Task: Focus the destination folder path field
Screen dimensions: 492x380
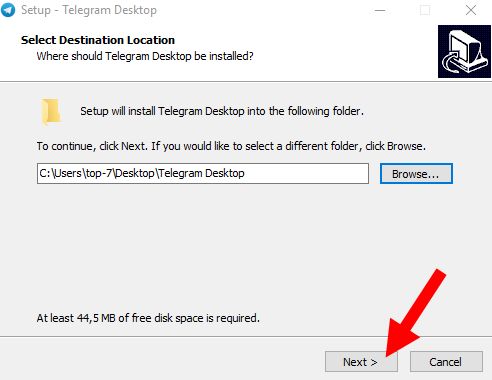Action: pos(203,173)
